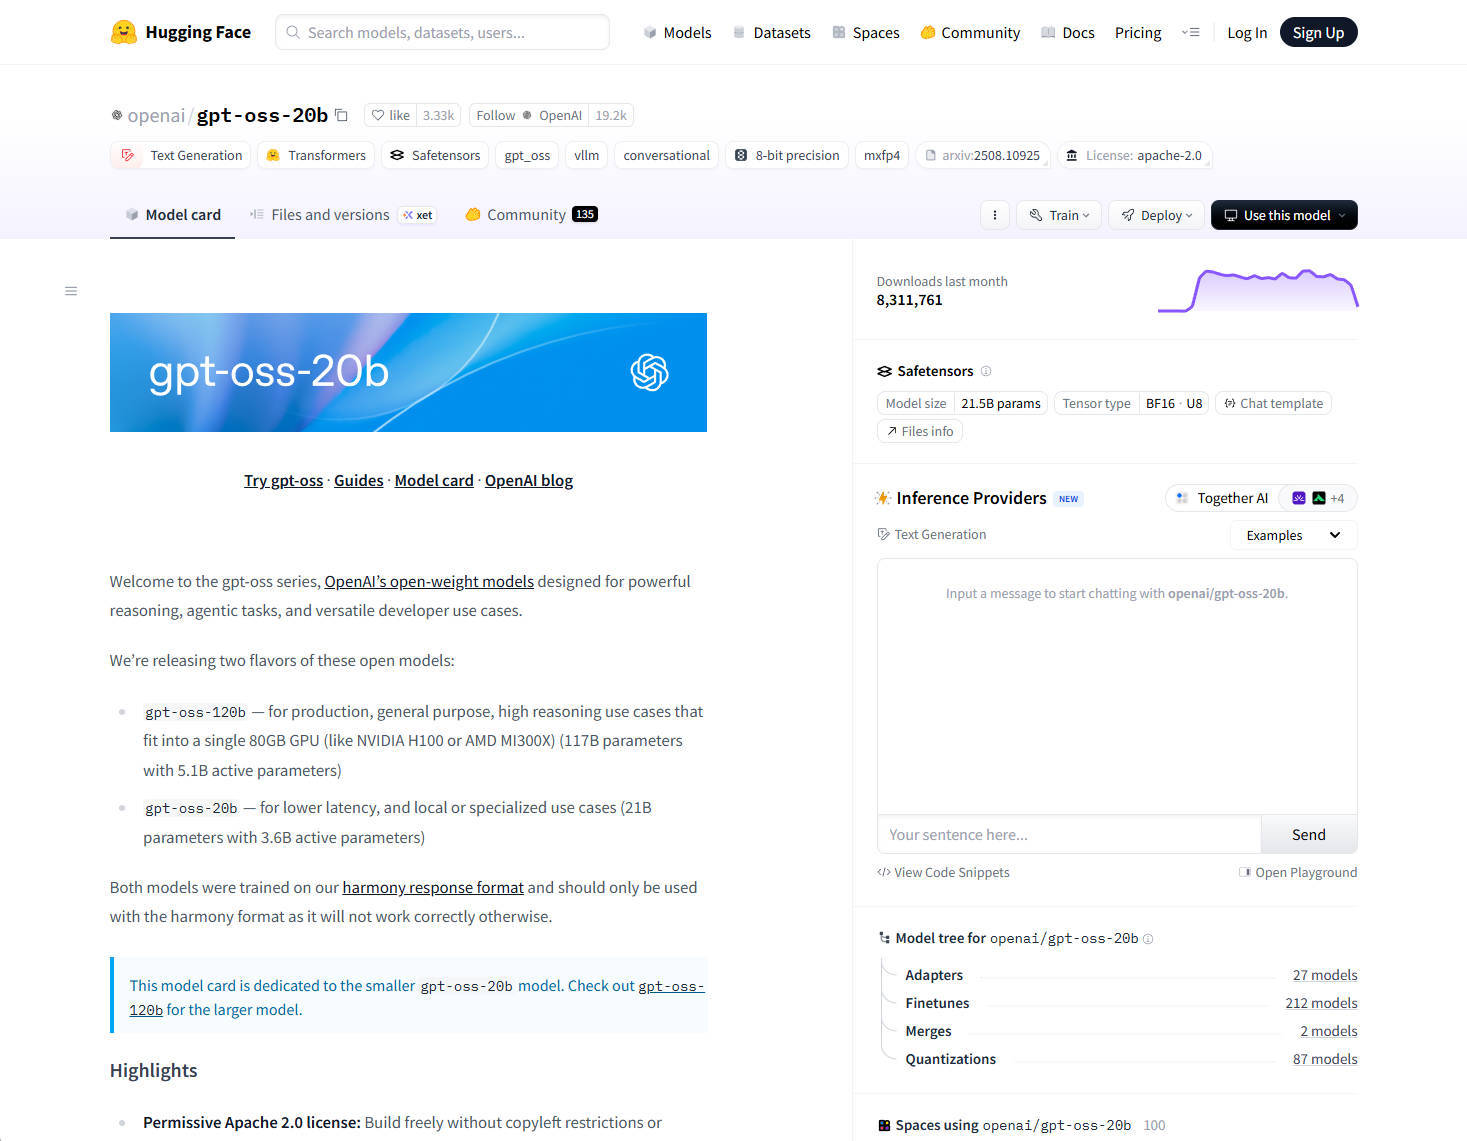Open Spaces in top navigation
1467x1141 pixels.
[x=866, y=32]
